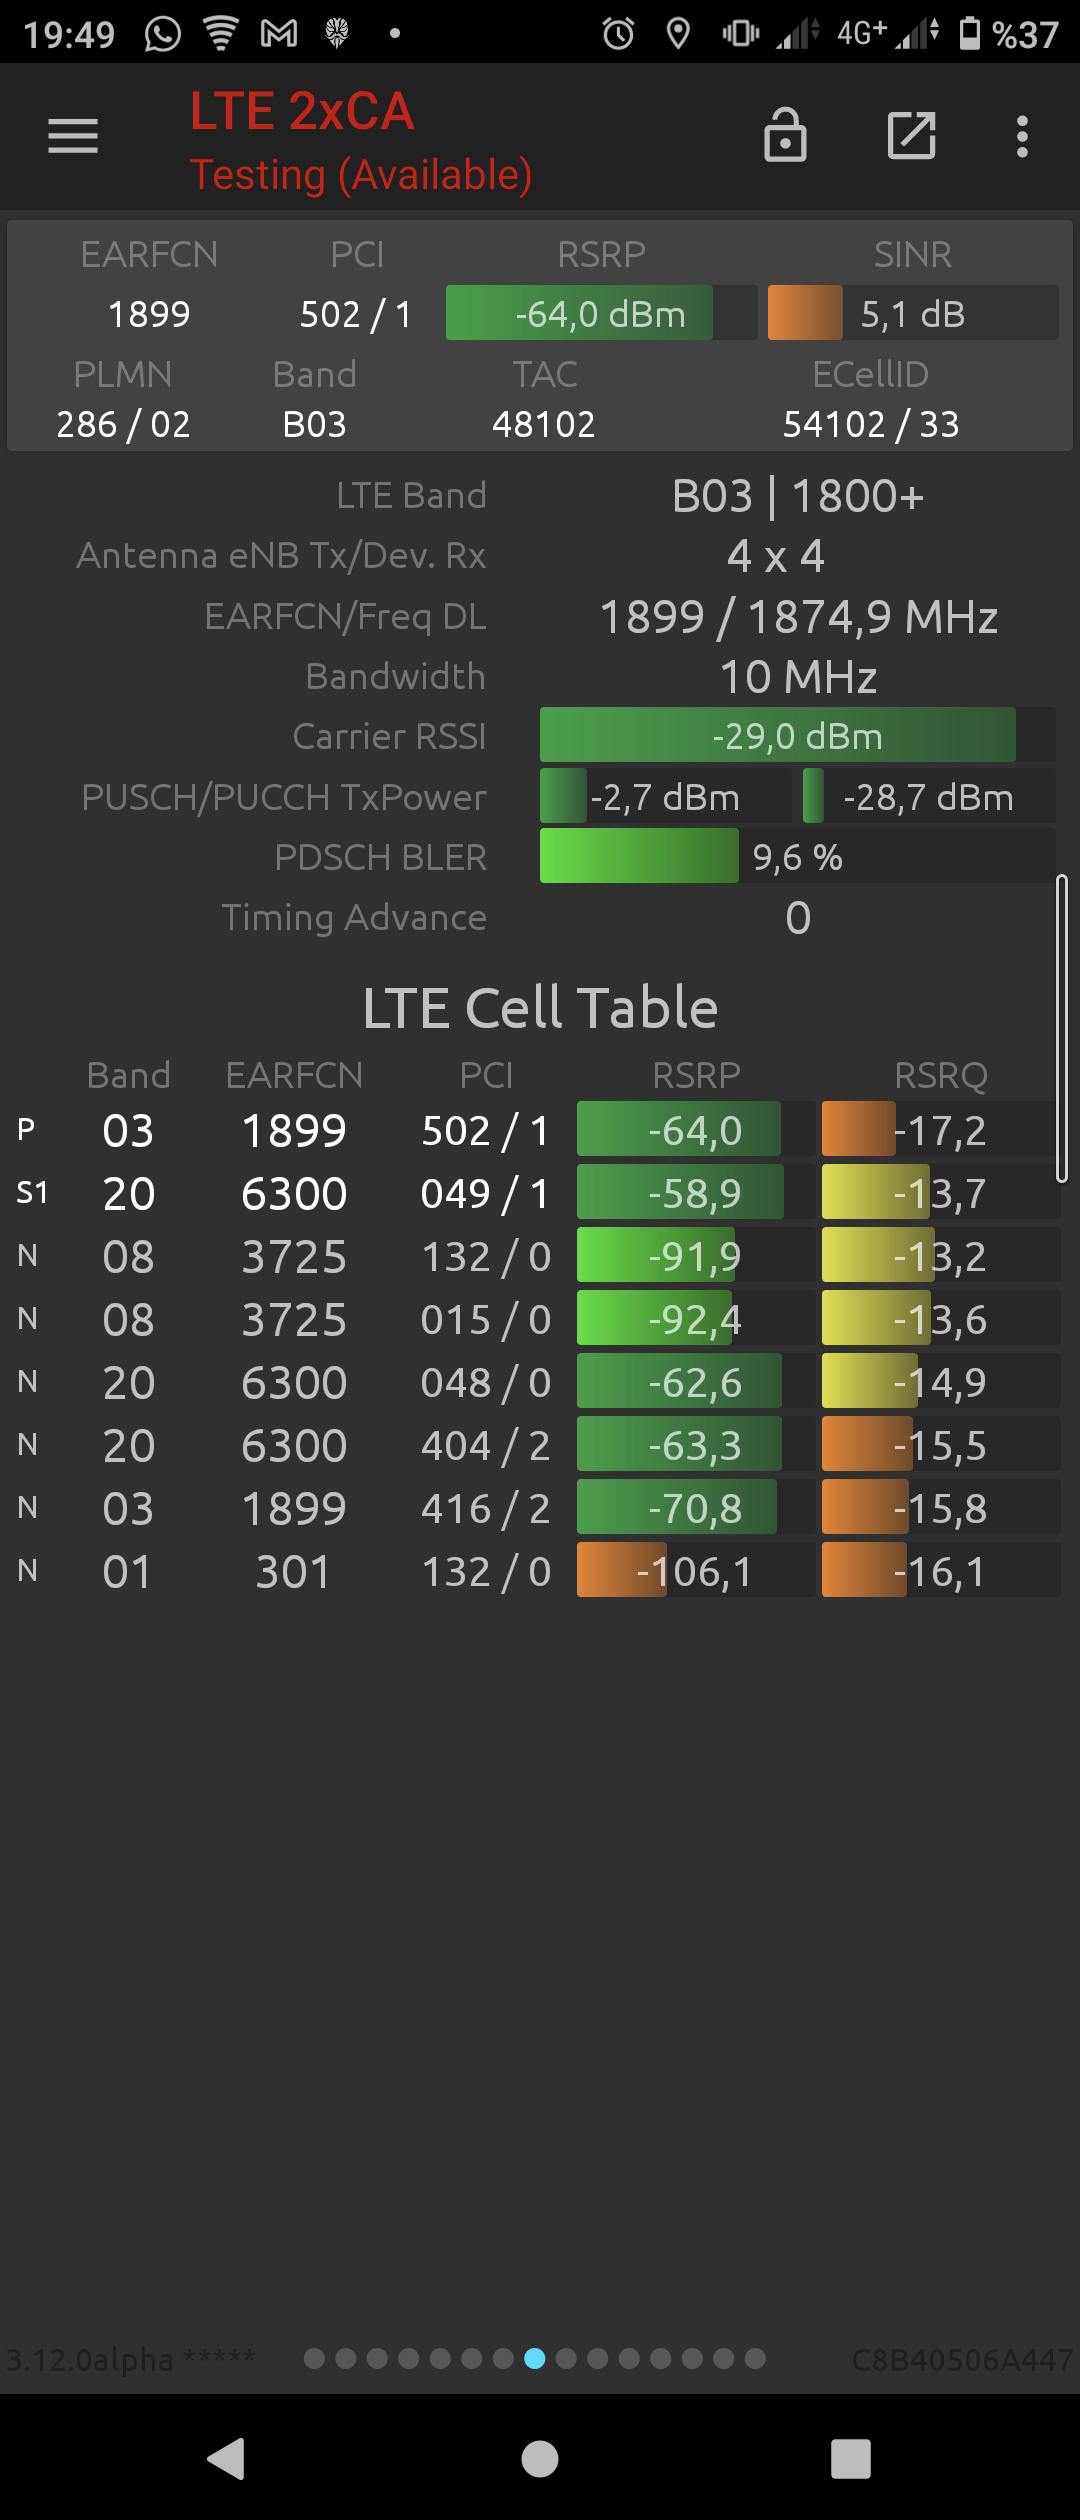Tap the neighbor row with PCI 132 / 0 on EARFCN 3725
This screenshot has width=1080, height=2520.
[540, 1257]
